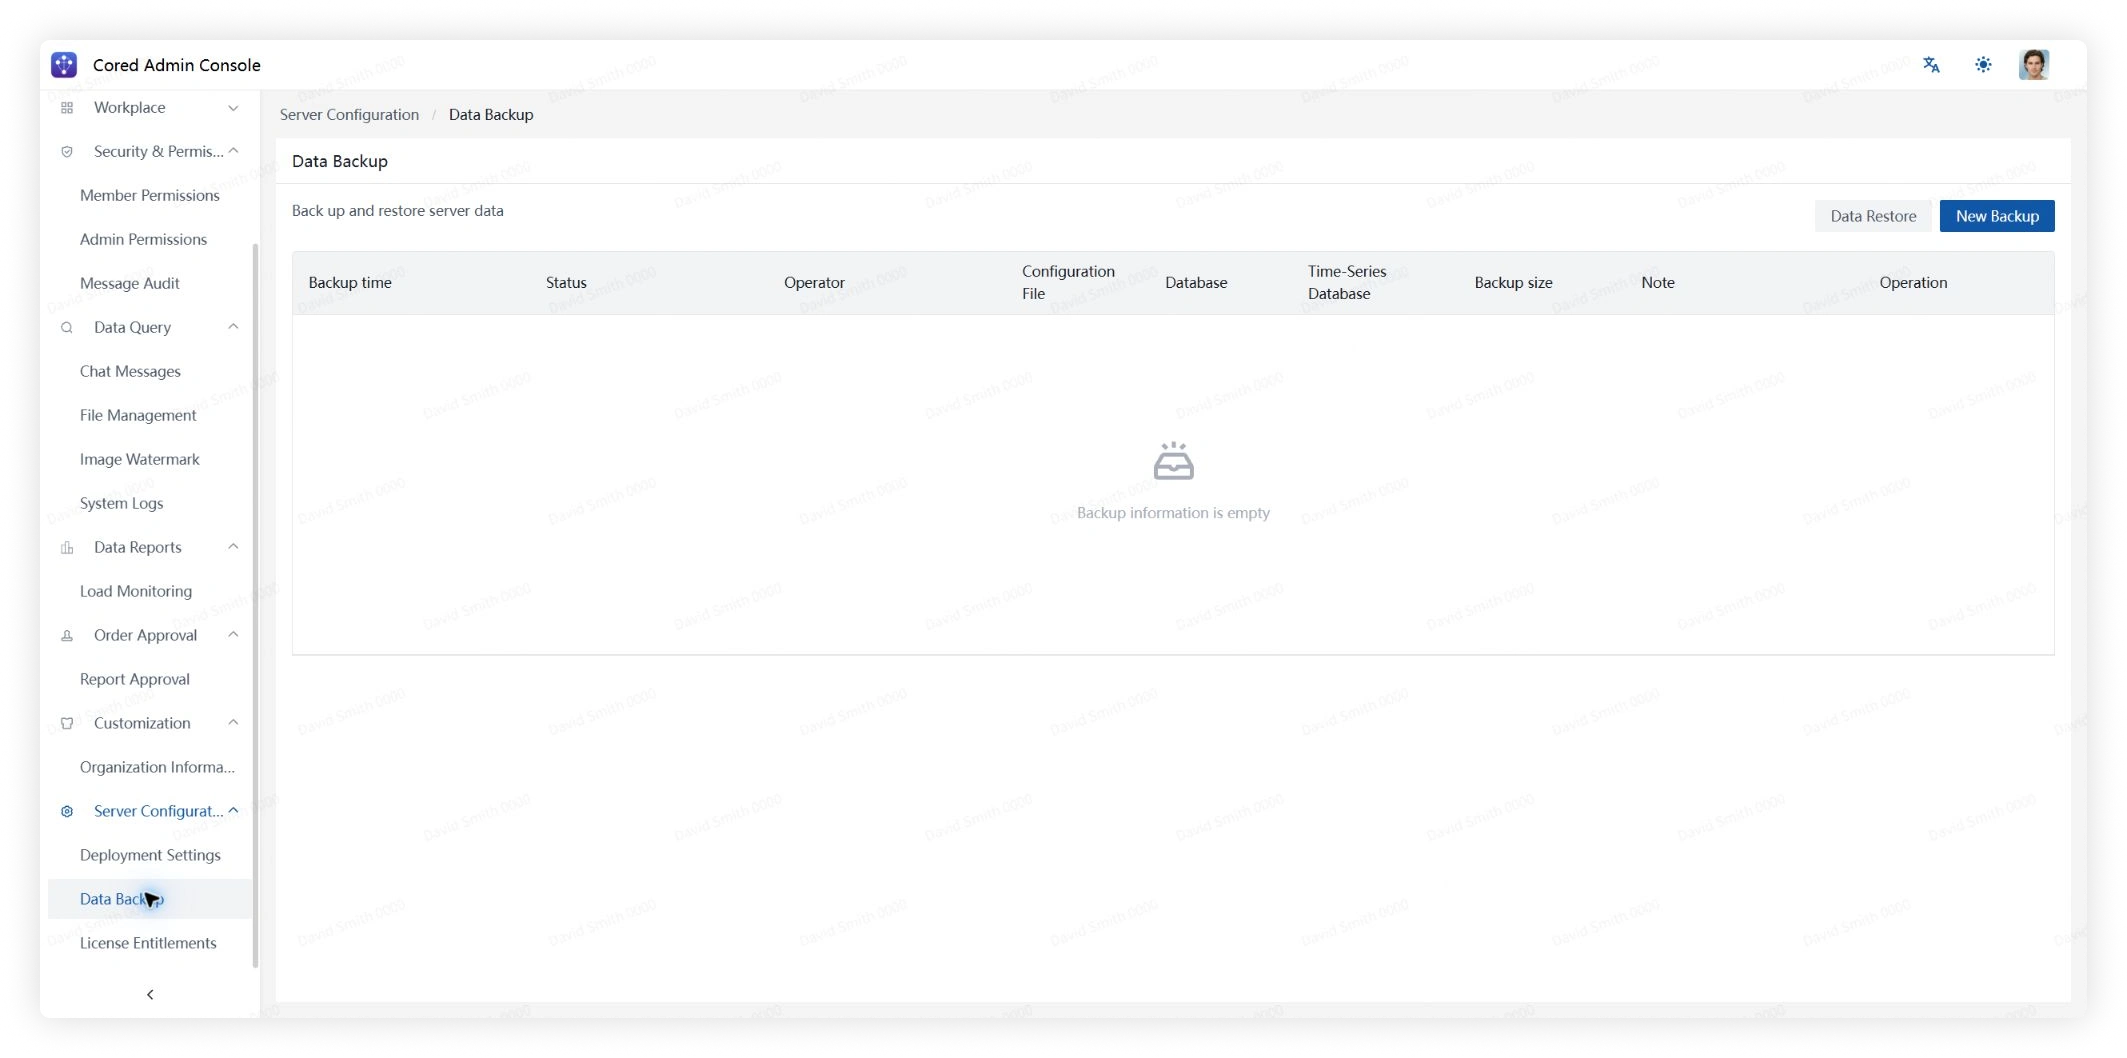Open Deployment Settings
This screenshot has width=2127, height=1058.
coord(150,856)
